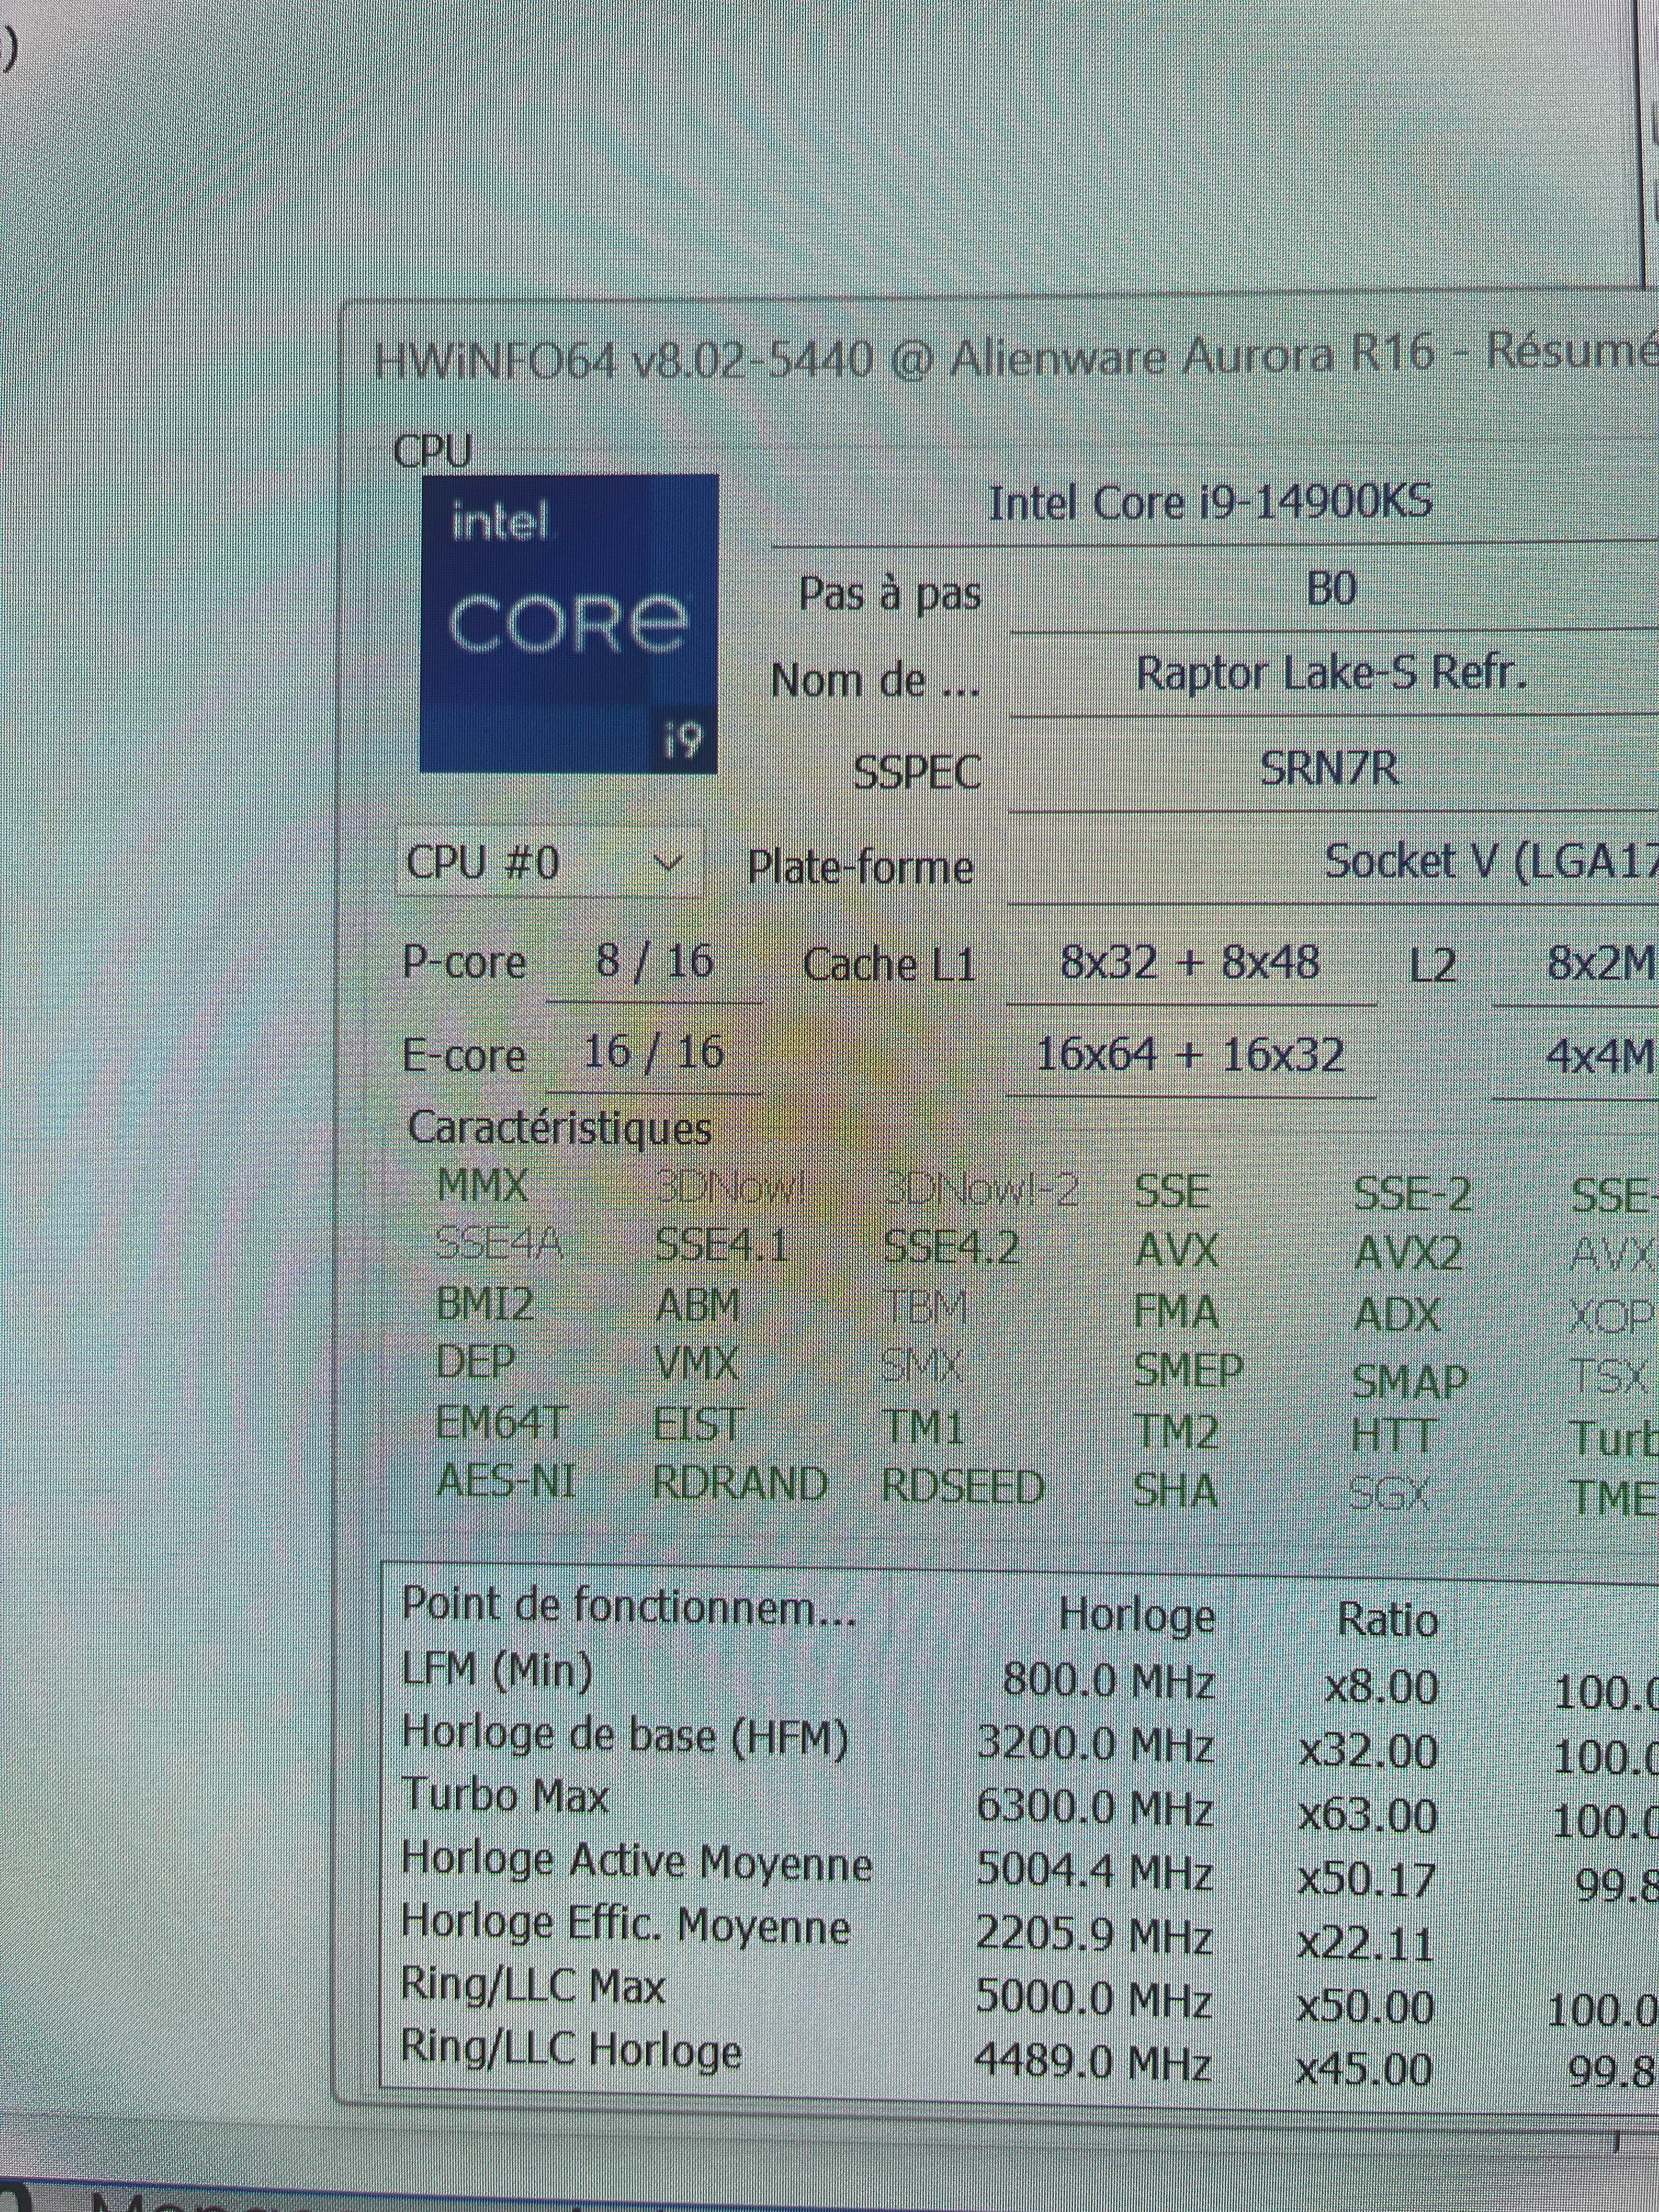Click the 'HTT' feature flag

1394,1436
